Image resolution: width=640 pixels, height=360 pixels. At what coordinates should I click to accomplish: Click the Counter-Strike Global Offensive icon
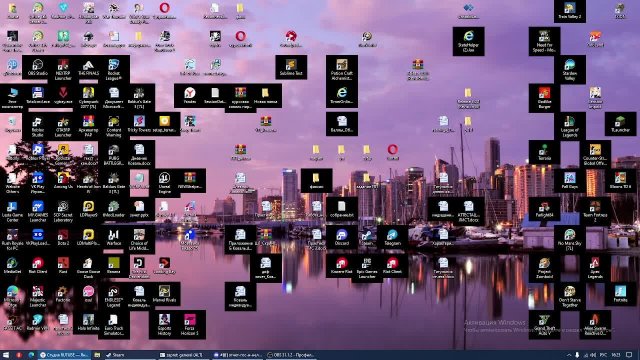tap(595, 154)
